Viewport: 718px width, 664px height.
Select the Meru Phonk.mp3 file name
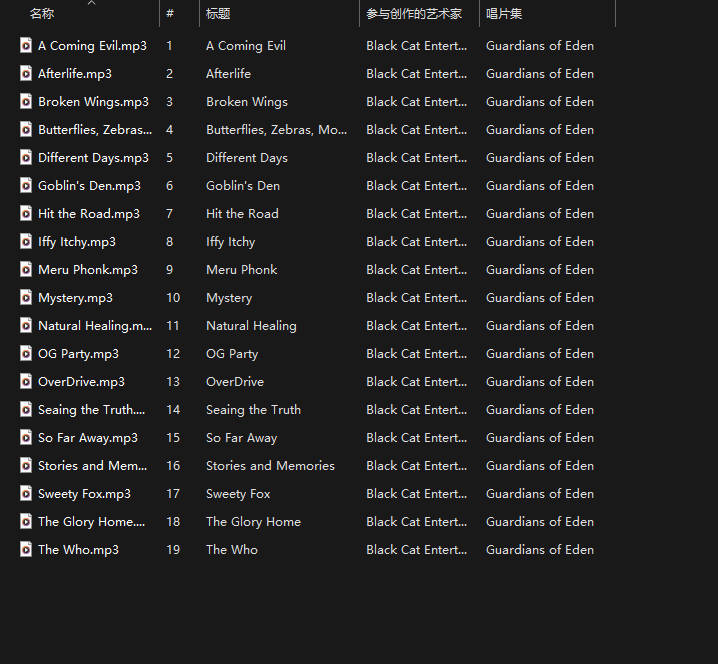pos(88,270)
